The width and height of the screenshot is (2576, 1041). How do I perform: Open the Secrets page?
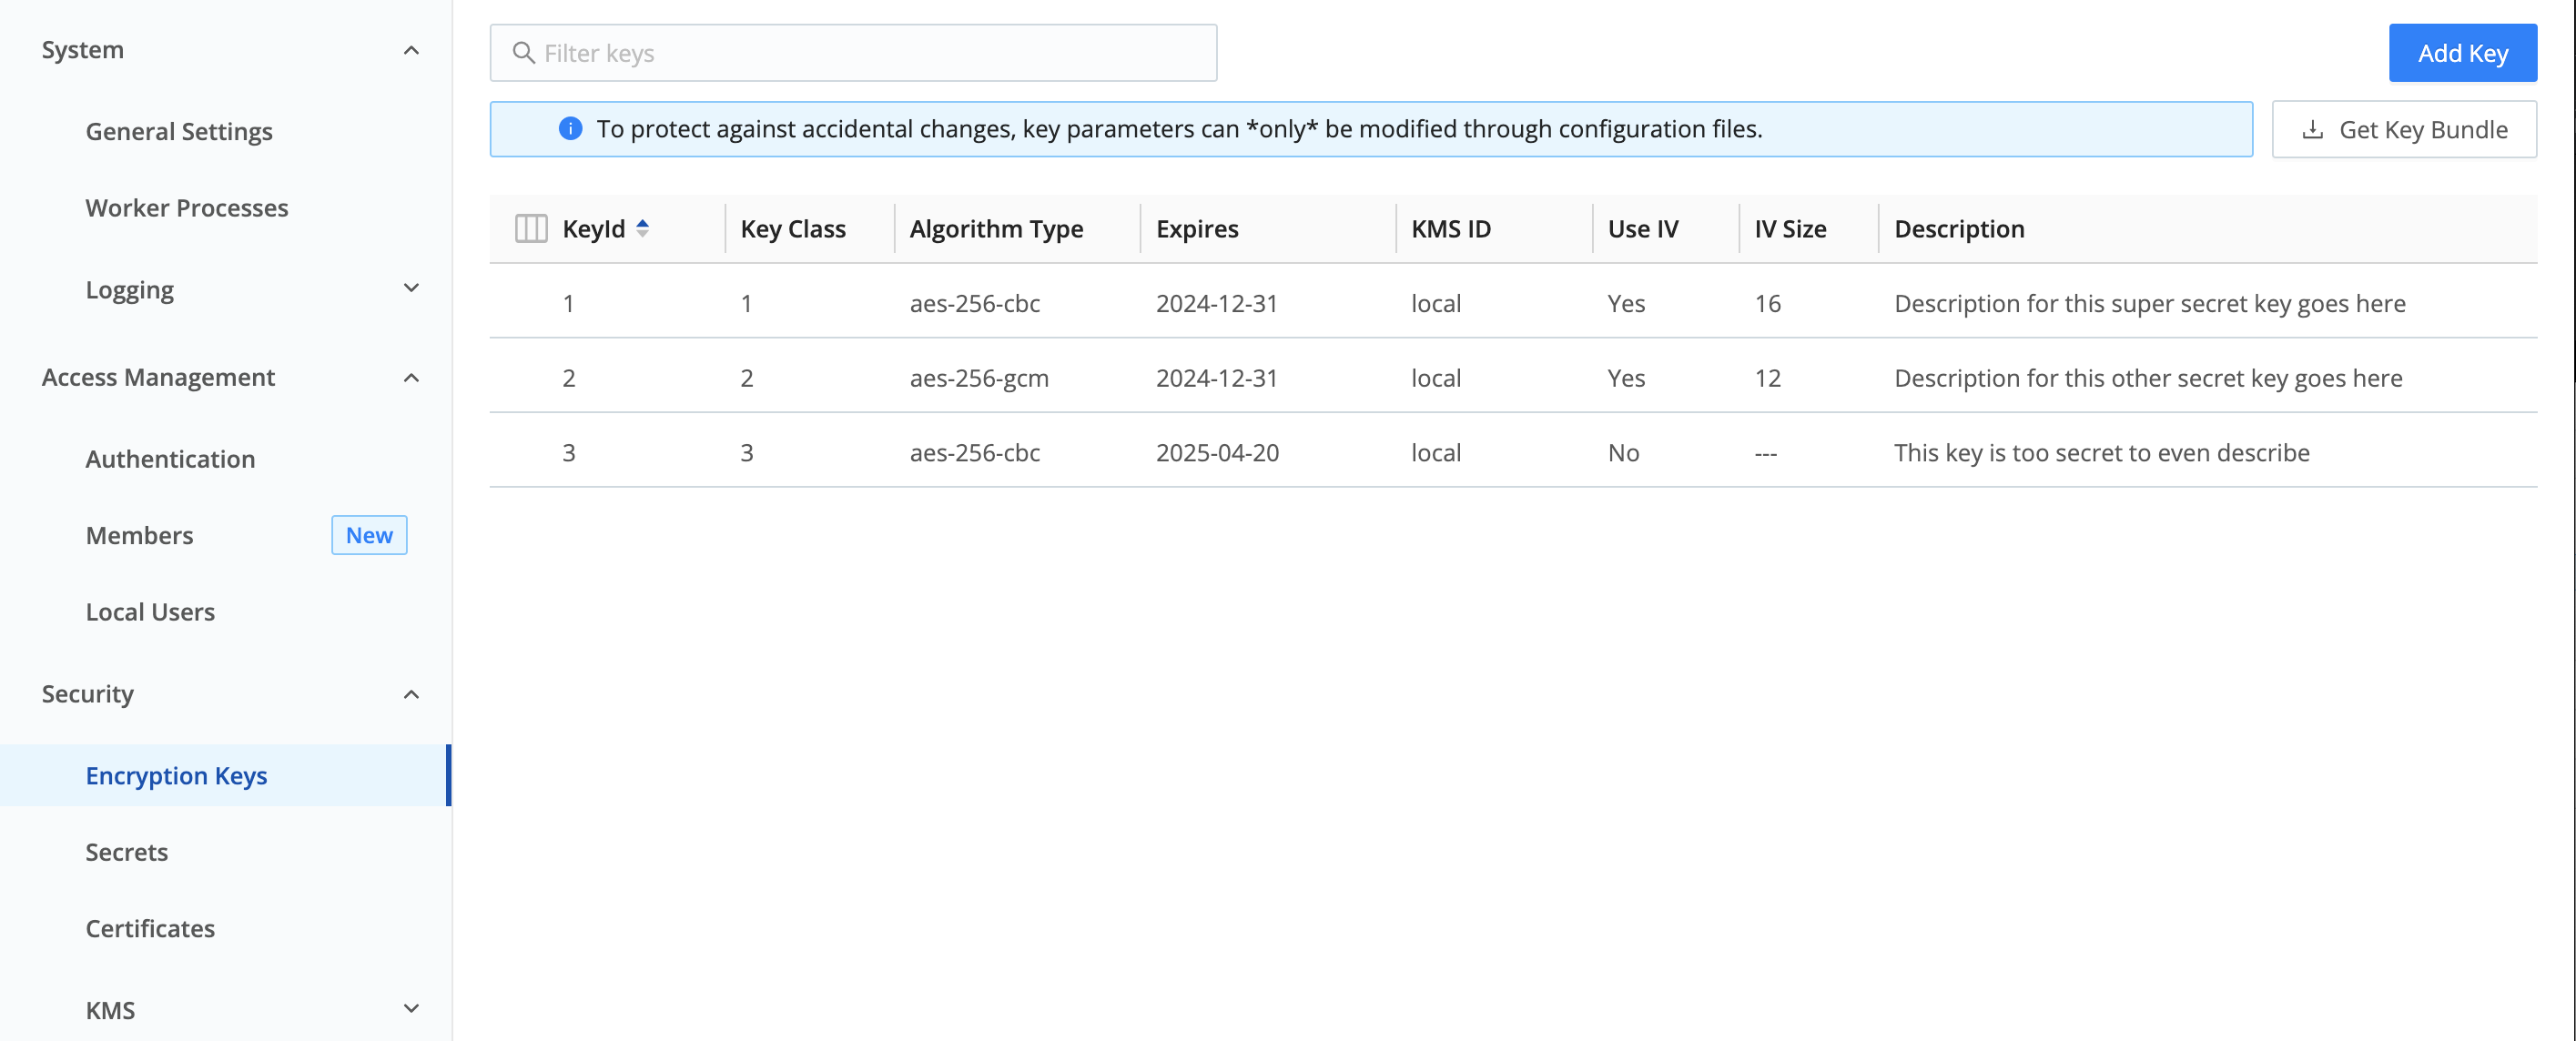[x=127, y=852]
